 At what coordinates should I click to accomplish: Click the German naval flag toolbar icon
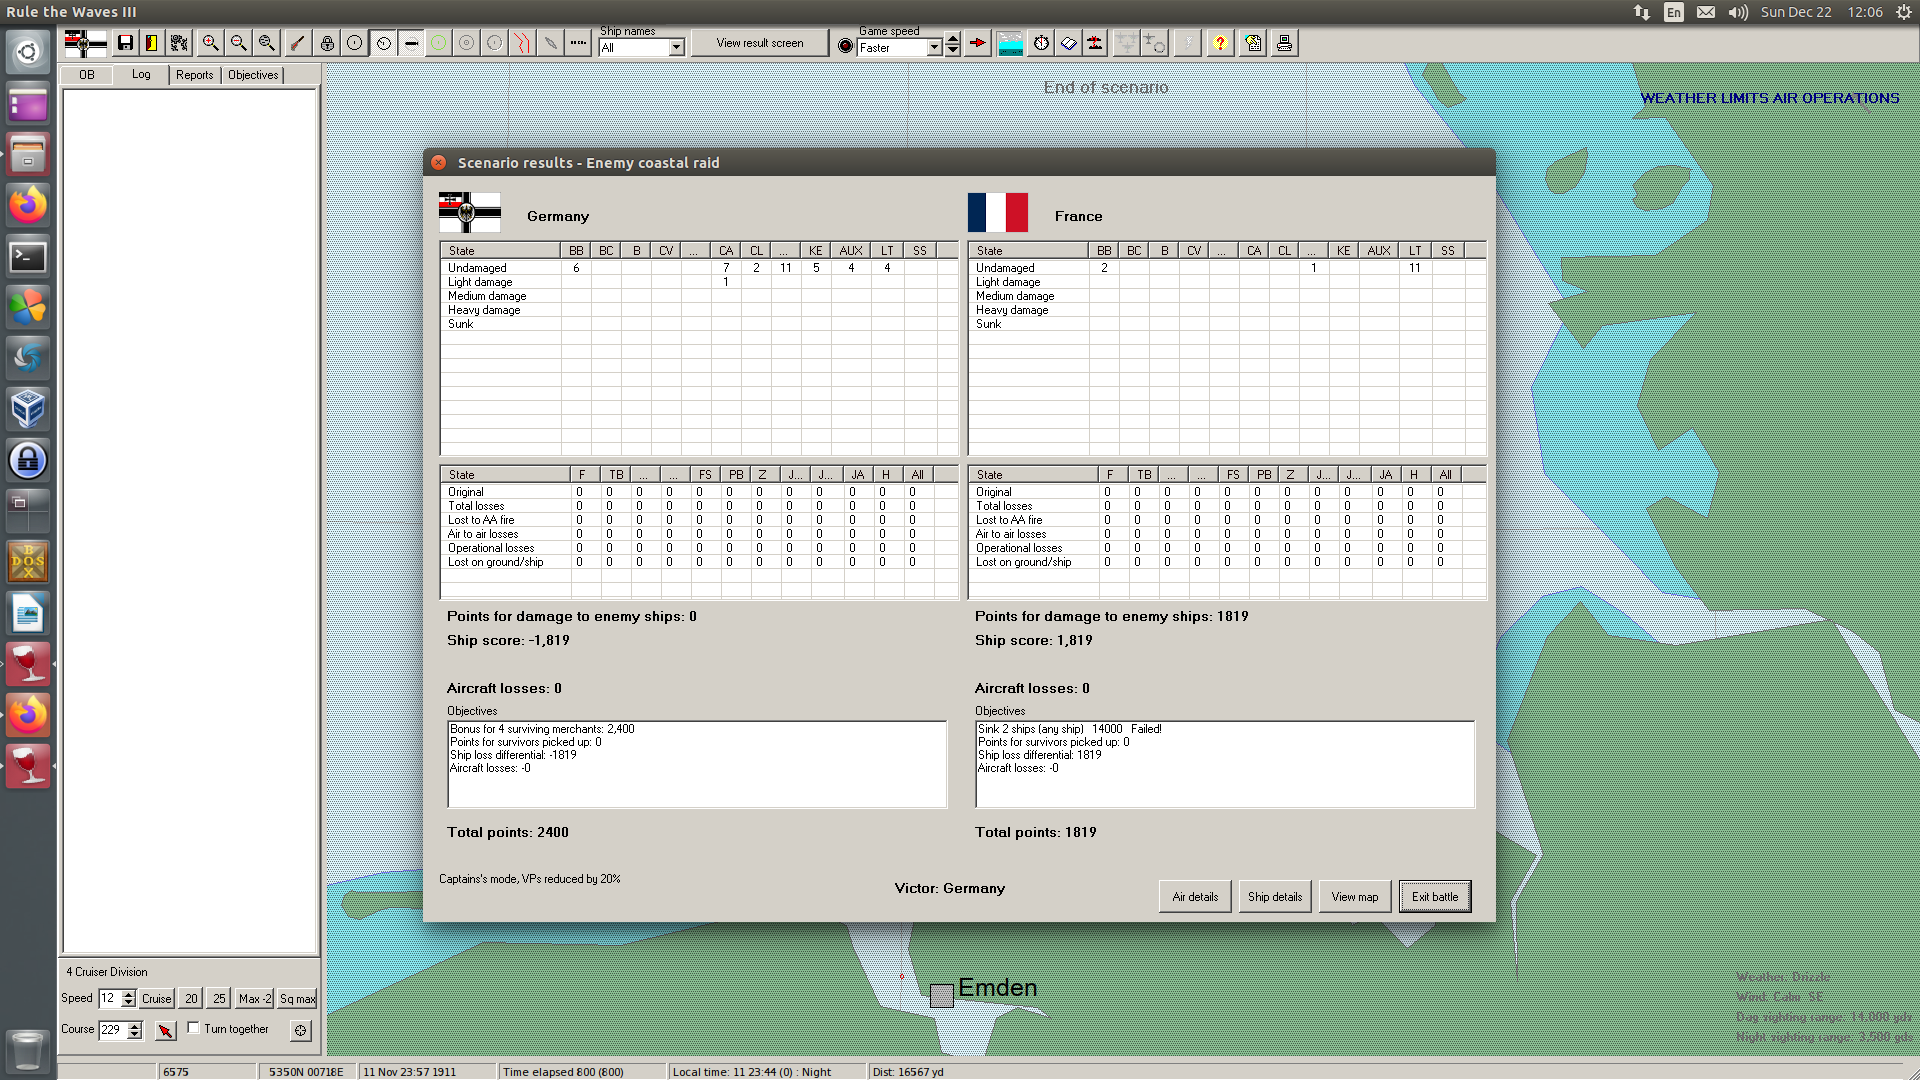[85, 43]
